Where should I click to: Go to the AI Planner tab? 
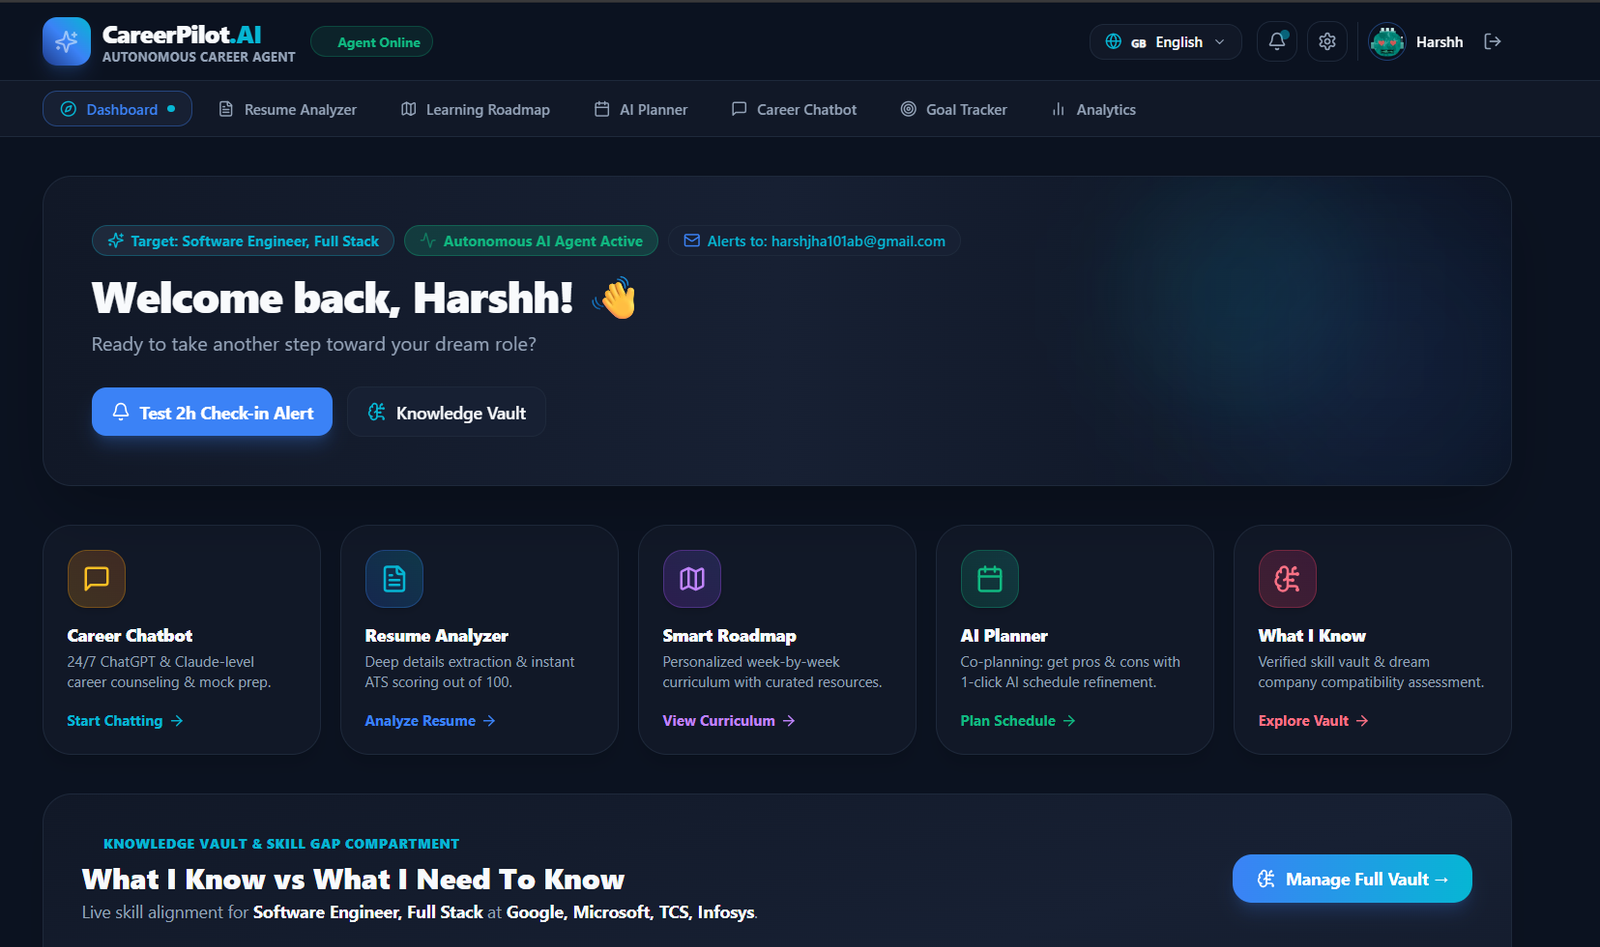(641, 109)
